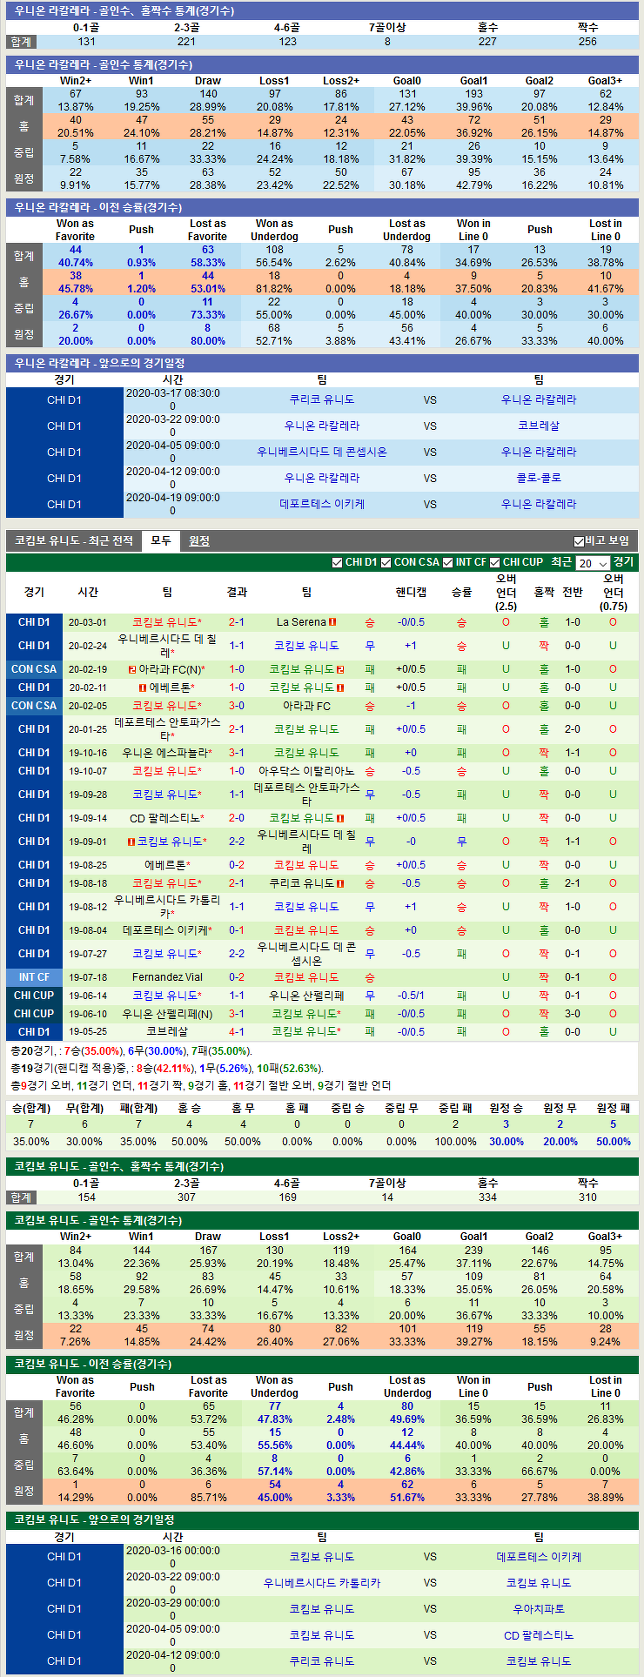Open 콜로-콜로 in 2020-04-12 fixture
This screenshot has width=644, height=1677.
coord(538,478)
